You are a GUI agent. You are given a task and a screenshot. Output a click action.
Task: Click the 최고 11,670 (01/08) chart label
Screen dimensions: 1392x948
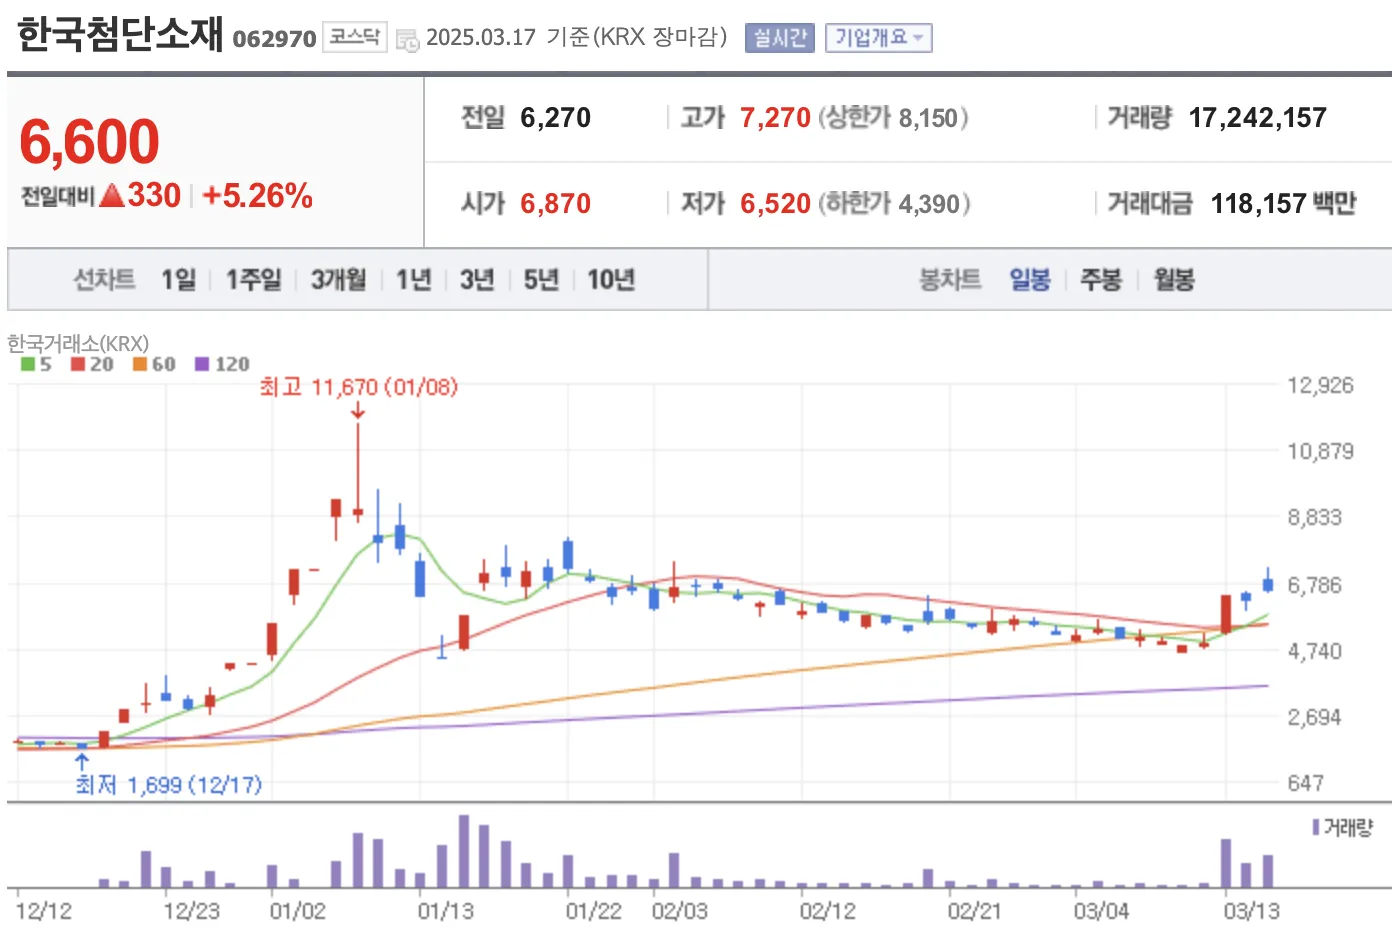(x=358, y=387)
